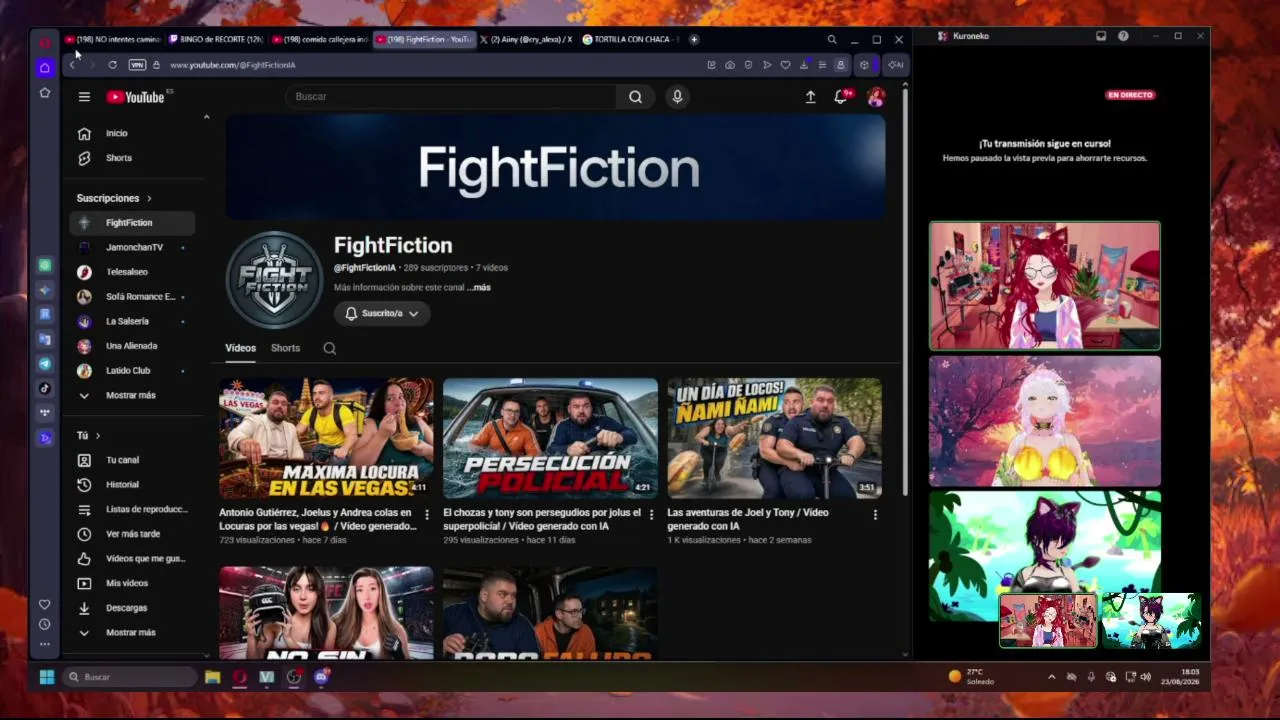The image size is (1280, 720).
Task: Toggle the browser VPN badge
Action: point(137,65)
